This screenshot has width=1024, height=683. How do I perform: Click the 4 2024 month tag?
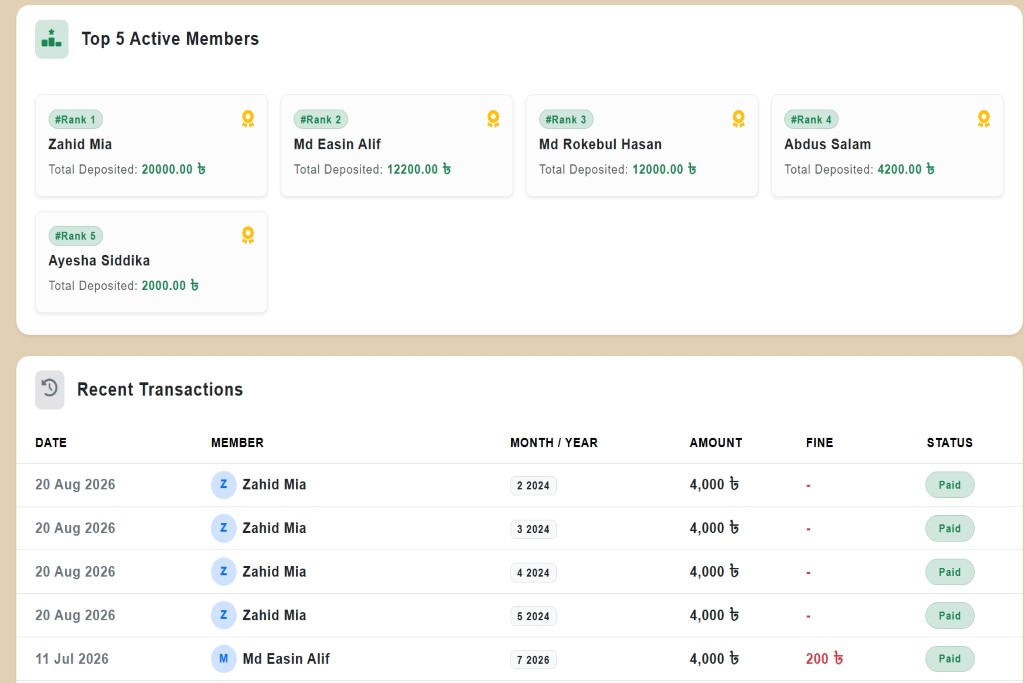(533, 573)
